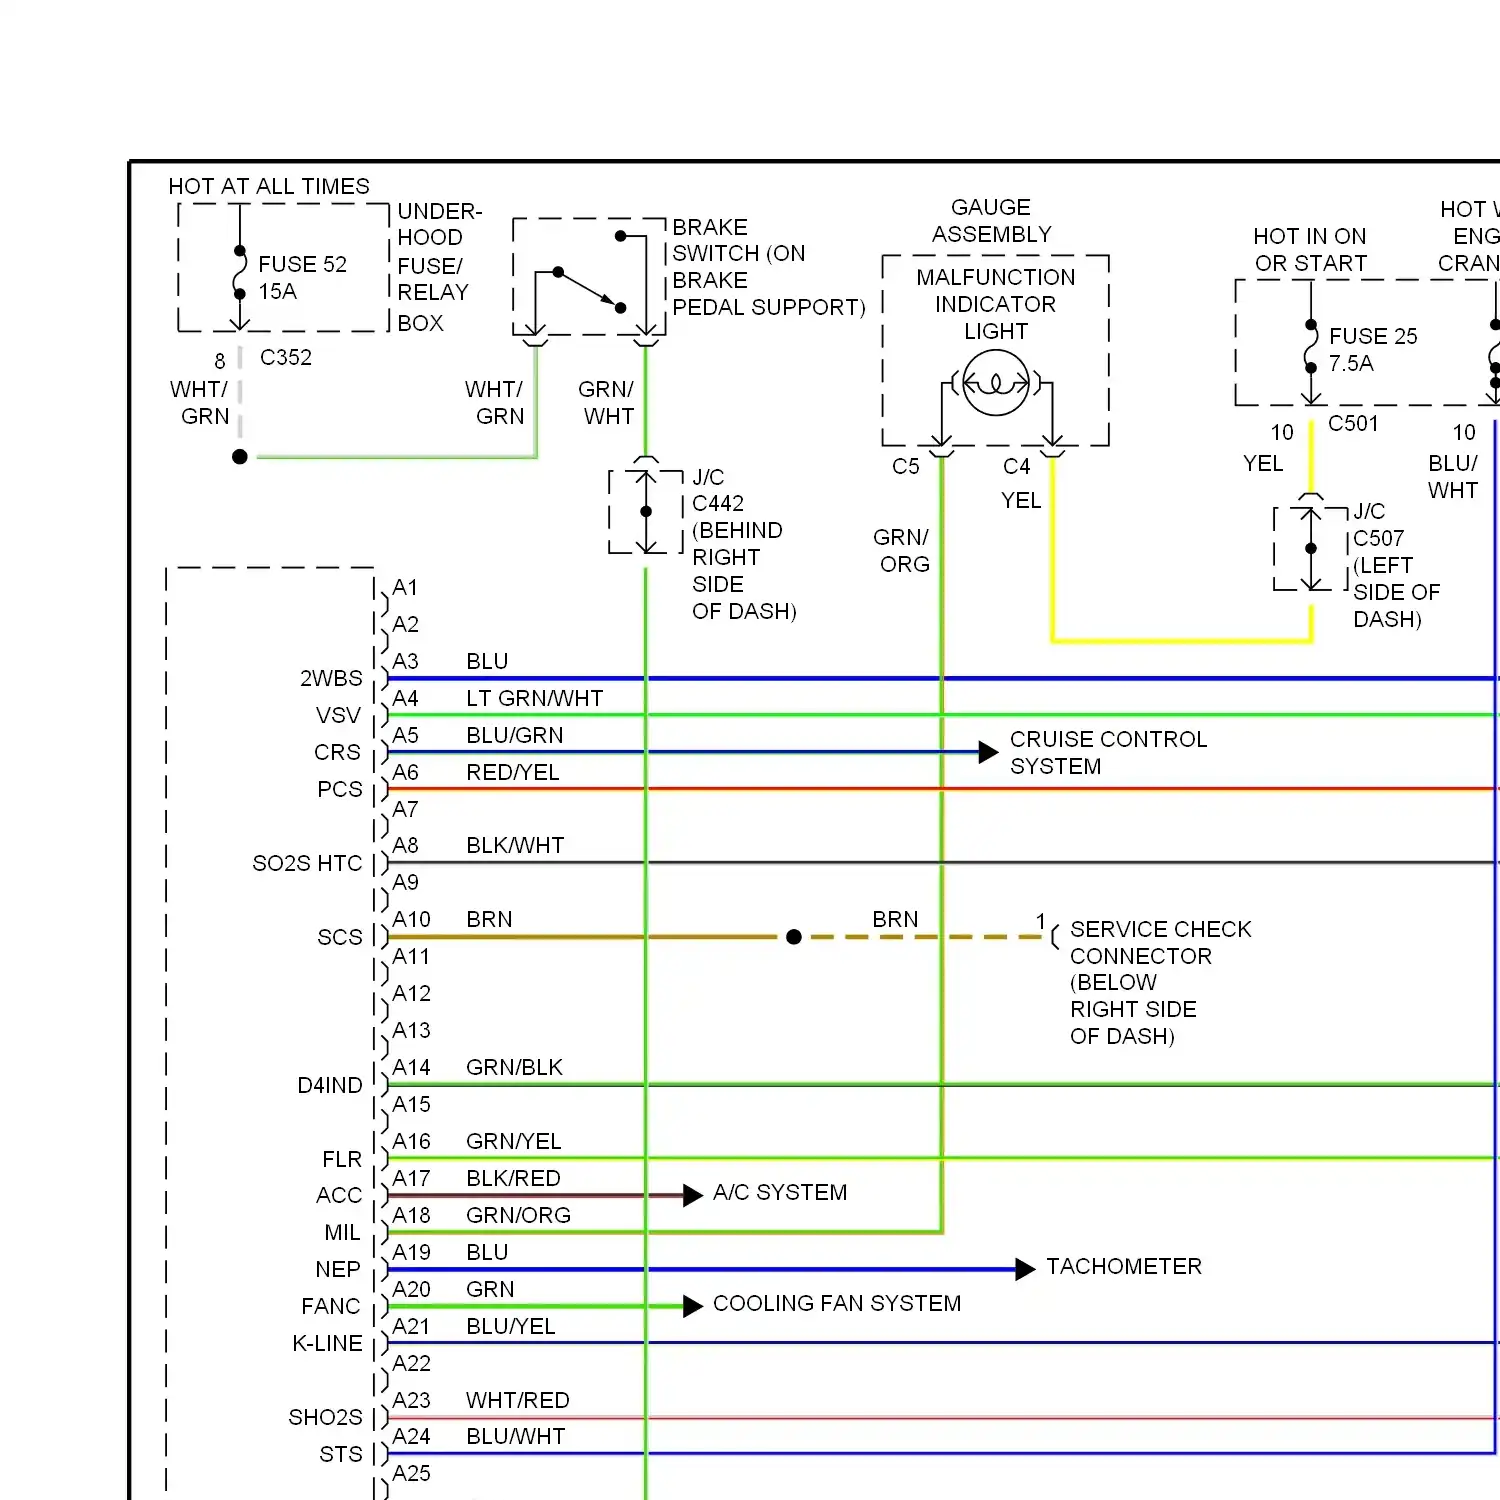Click the "FANC" signal name

click(330, 1306)
